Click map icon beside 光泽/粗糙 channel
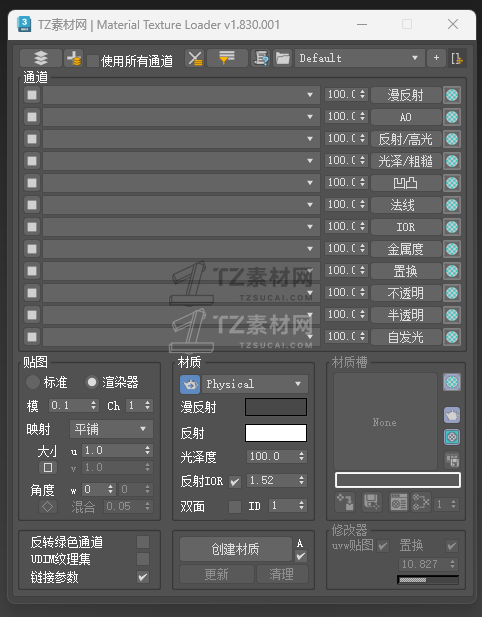 pos(452,161)
